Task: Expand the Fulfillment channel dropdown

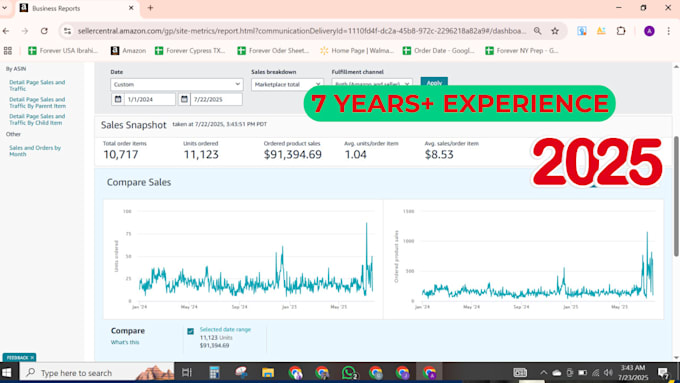Action: click(372, 83)
